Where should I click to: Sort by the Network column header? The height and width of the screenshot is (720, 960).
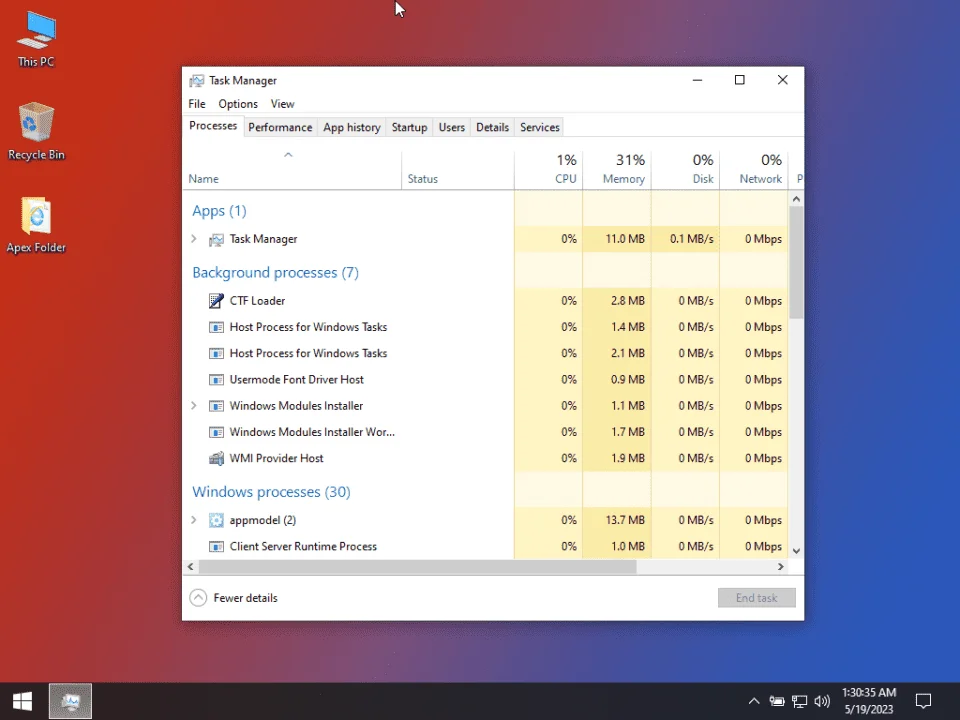tap(754, 170)
